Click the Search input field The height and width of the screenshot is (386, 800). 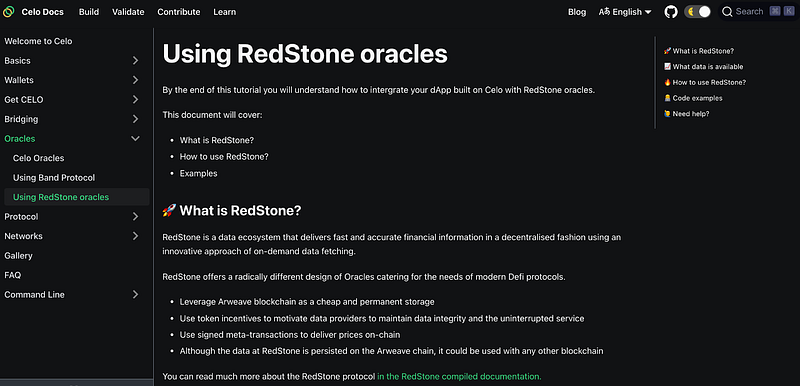click(757, 12)
